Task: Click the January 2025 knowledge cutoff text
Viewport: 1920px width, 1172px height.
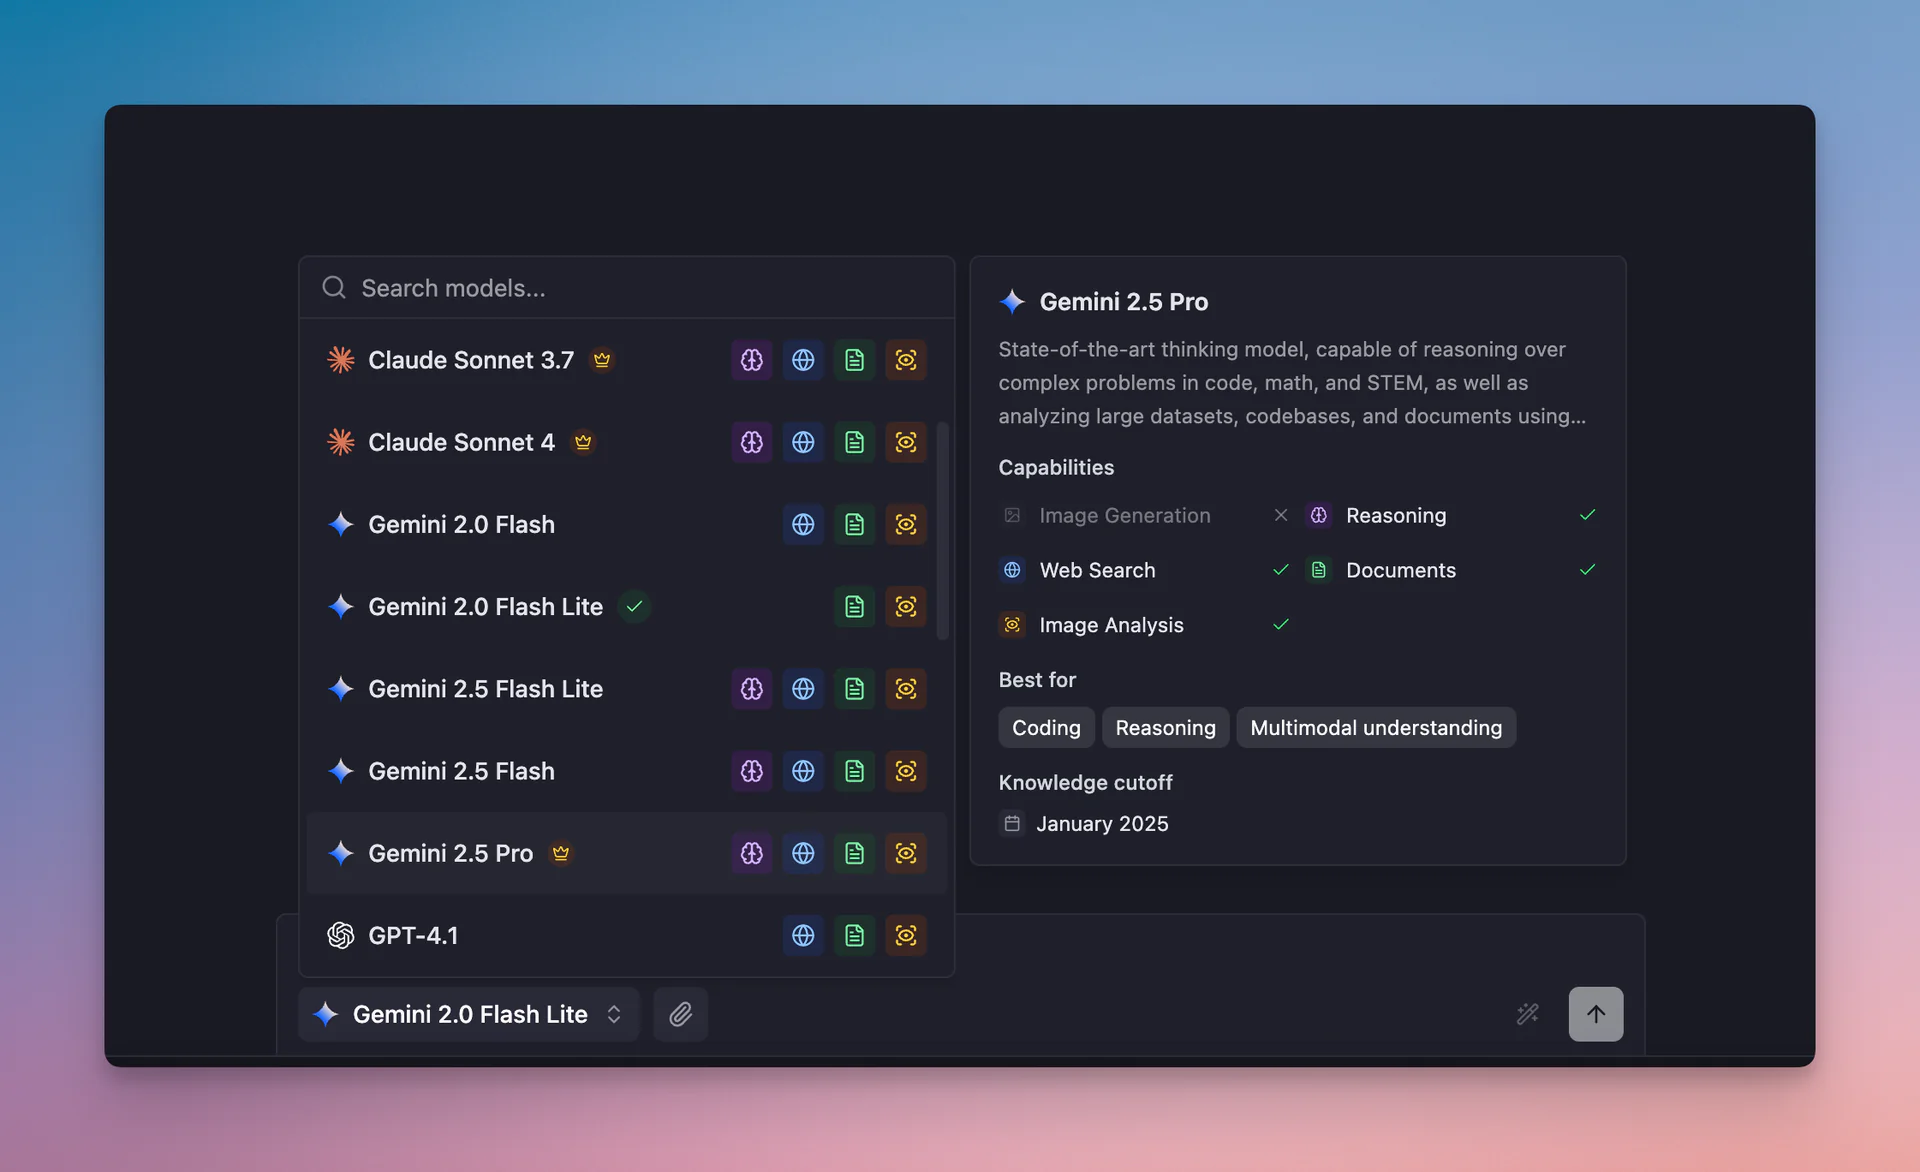Action: 1102,824
